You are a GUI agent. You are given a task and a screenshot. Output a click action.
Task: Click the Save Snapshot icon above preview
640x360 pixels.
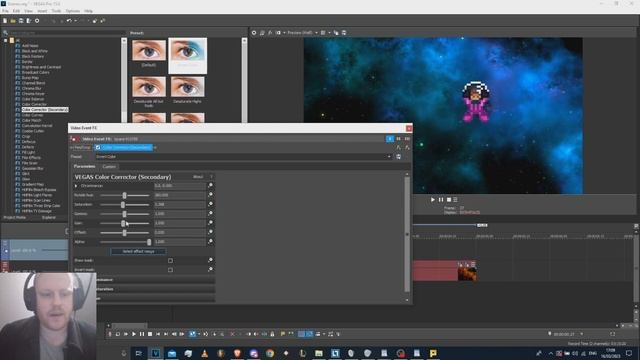(344, 33)
